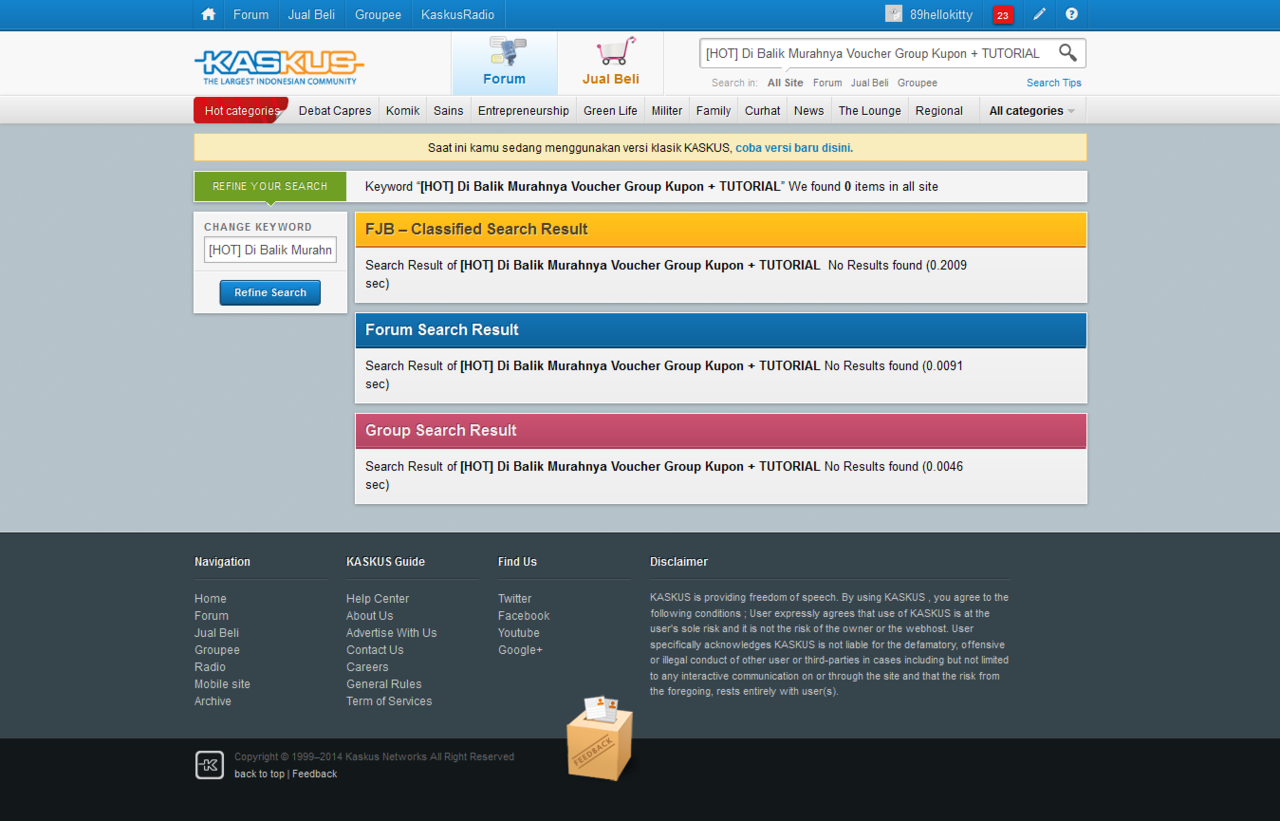This screenshot has width=1280, height=821.
Task: Click the coba versi baru disini link
Action: (794, 148)
